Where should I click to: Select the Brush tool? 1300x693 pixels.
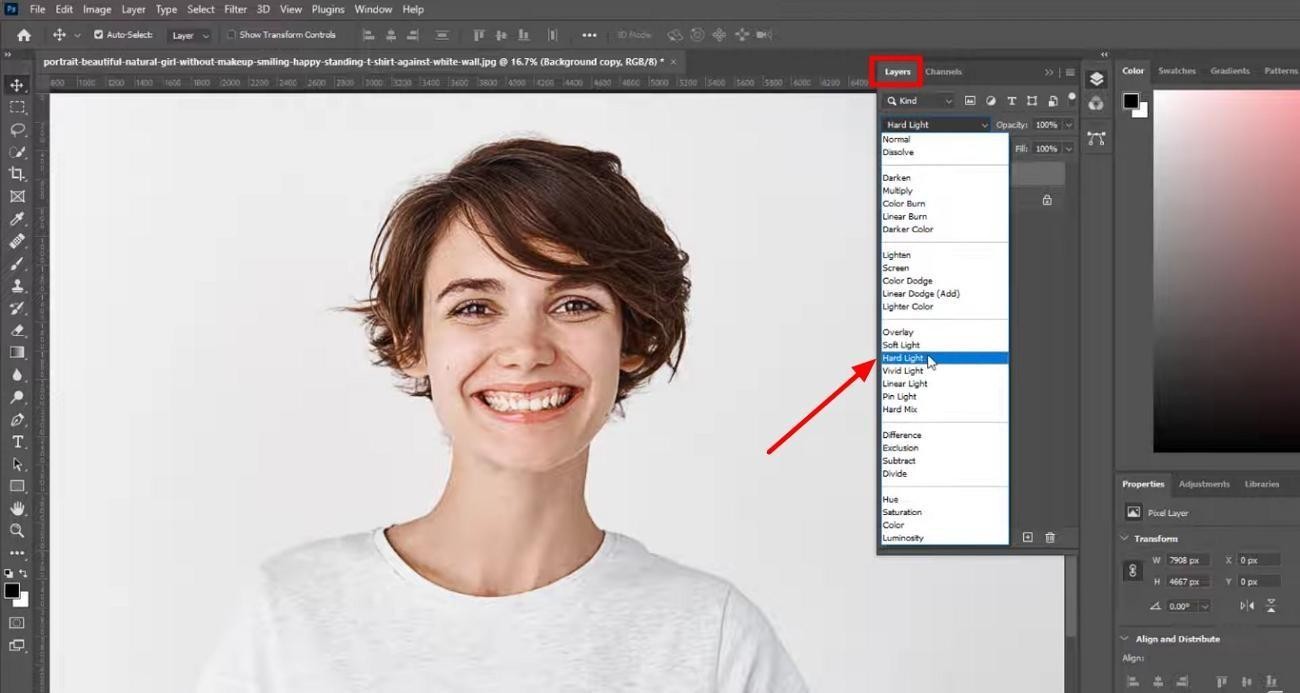tap(17, 264)
